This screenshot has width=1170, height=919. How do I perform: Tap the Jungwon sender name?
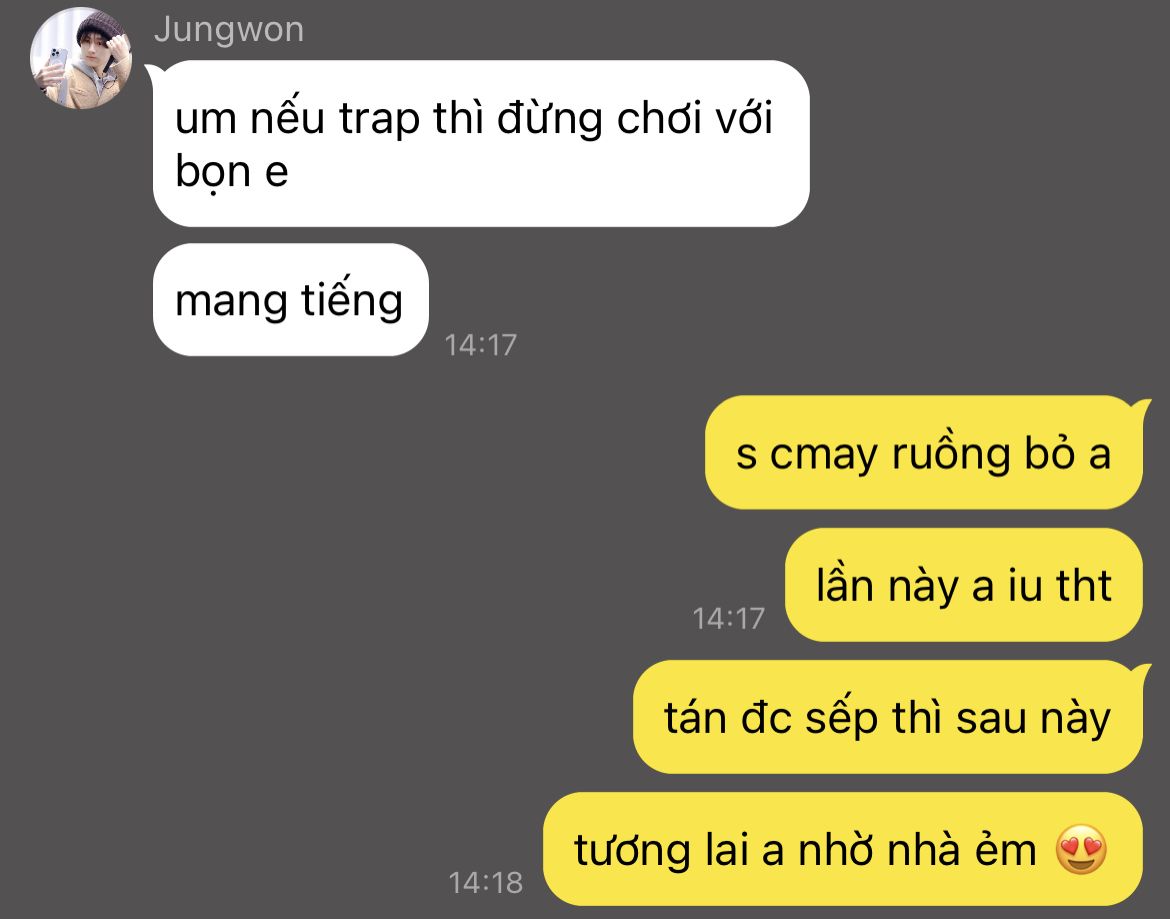[x=229, y=30]
